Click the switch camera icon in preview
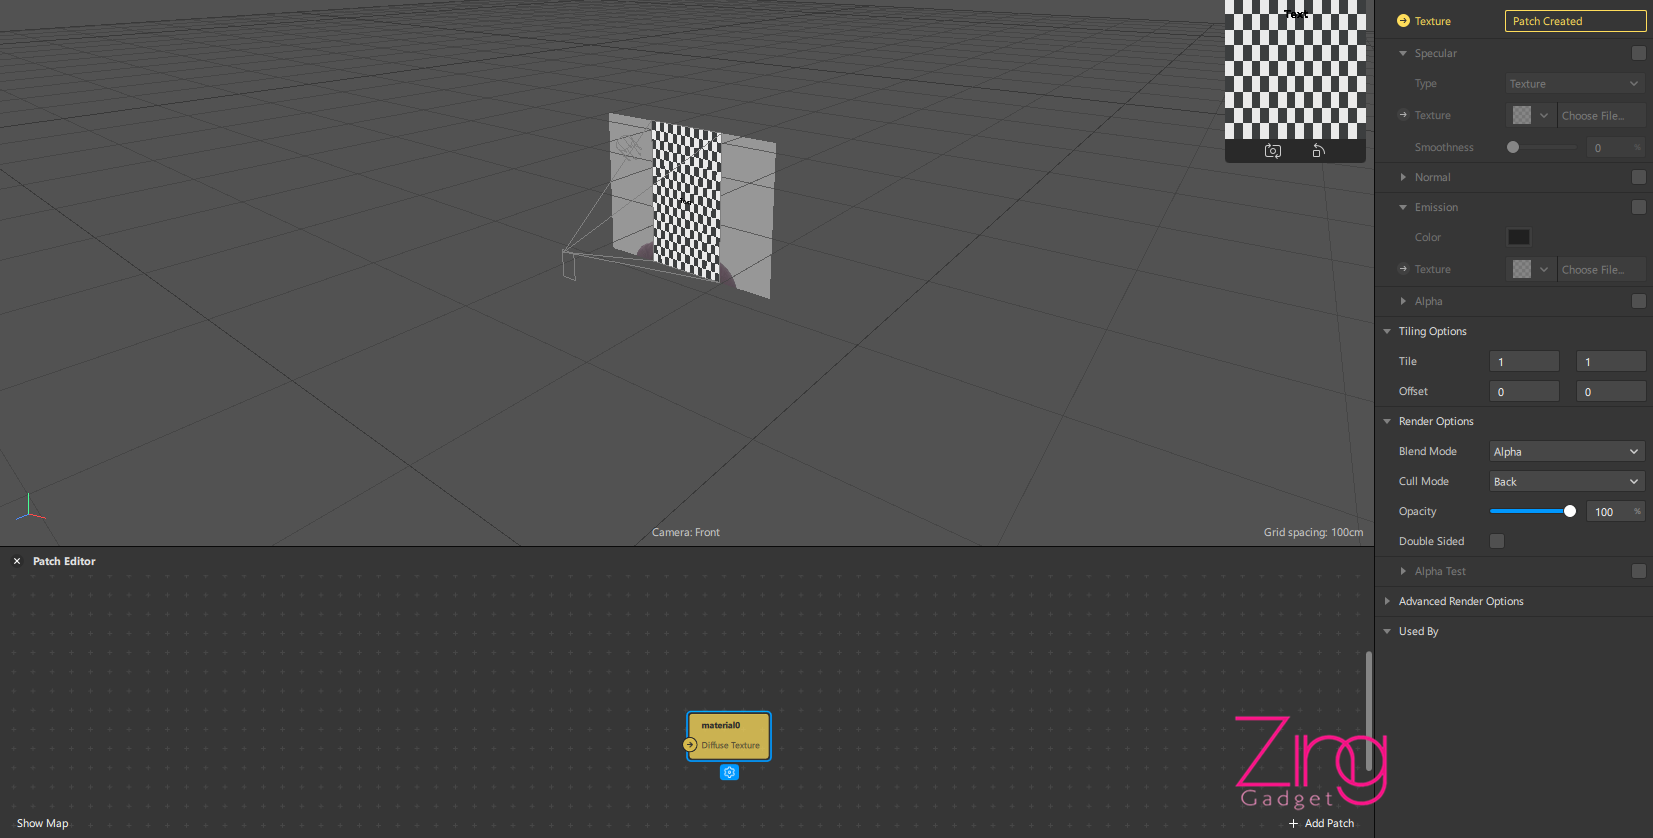Viewport: 1653px width, 838px height. pos(1273,151)
